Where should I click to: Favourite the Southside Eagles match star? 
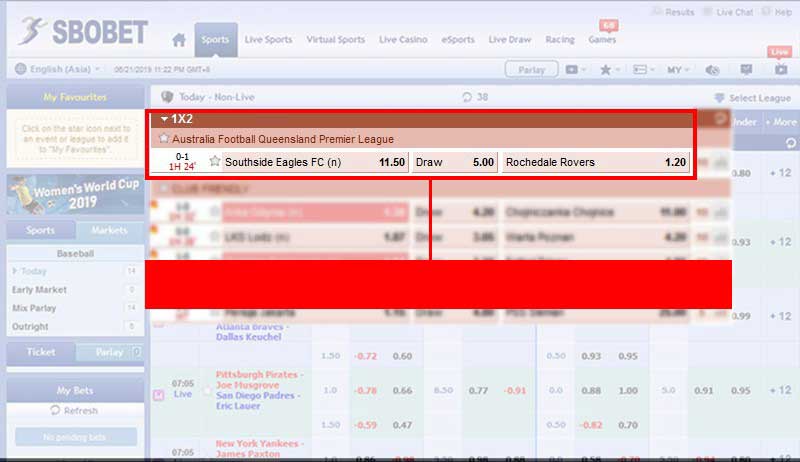pos(215,162)
